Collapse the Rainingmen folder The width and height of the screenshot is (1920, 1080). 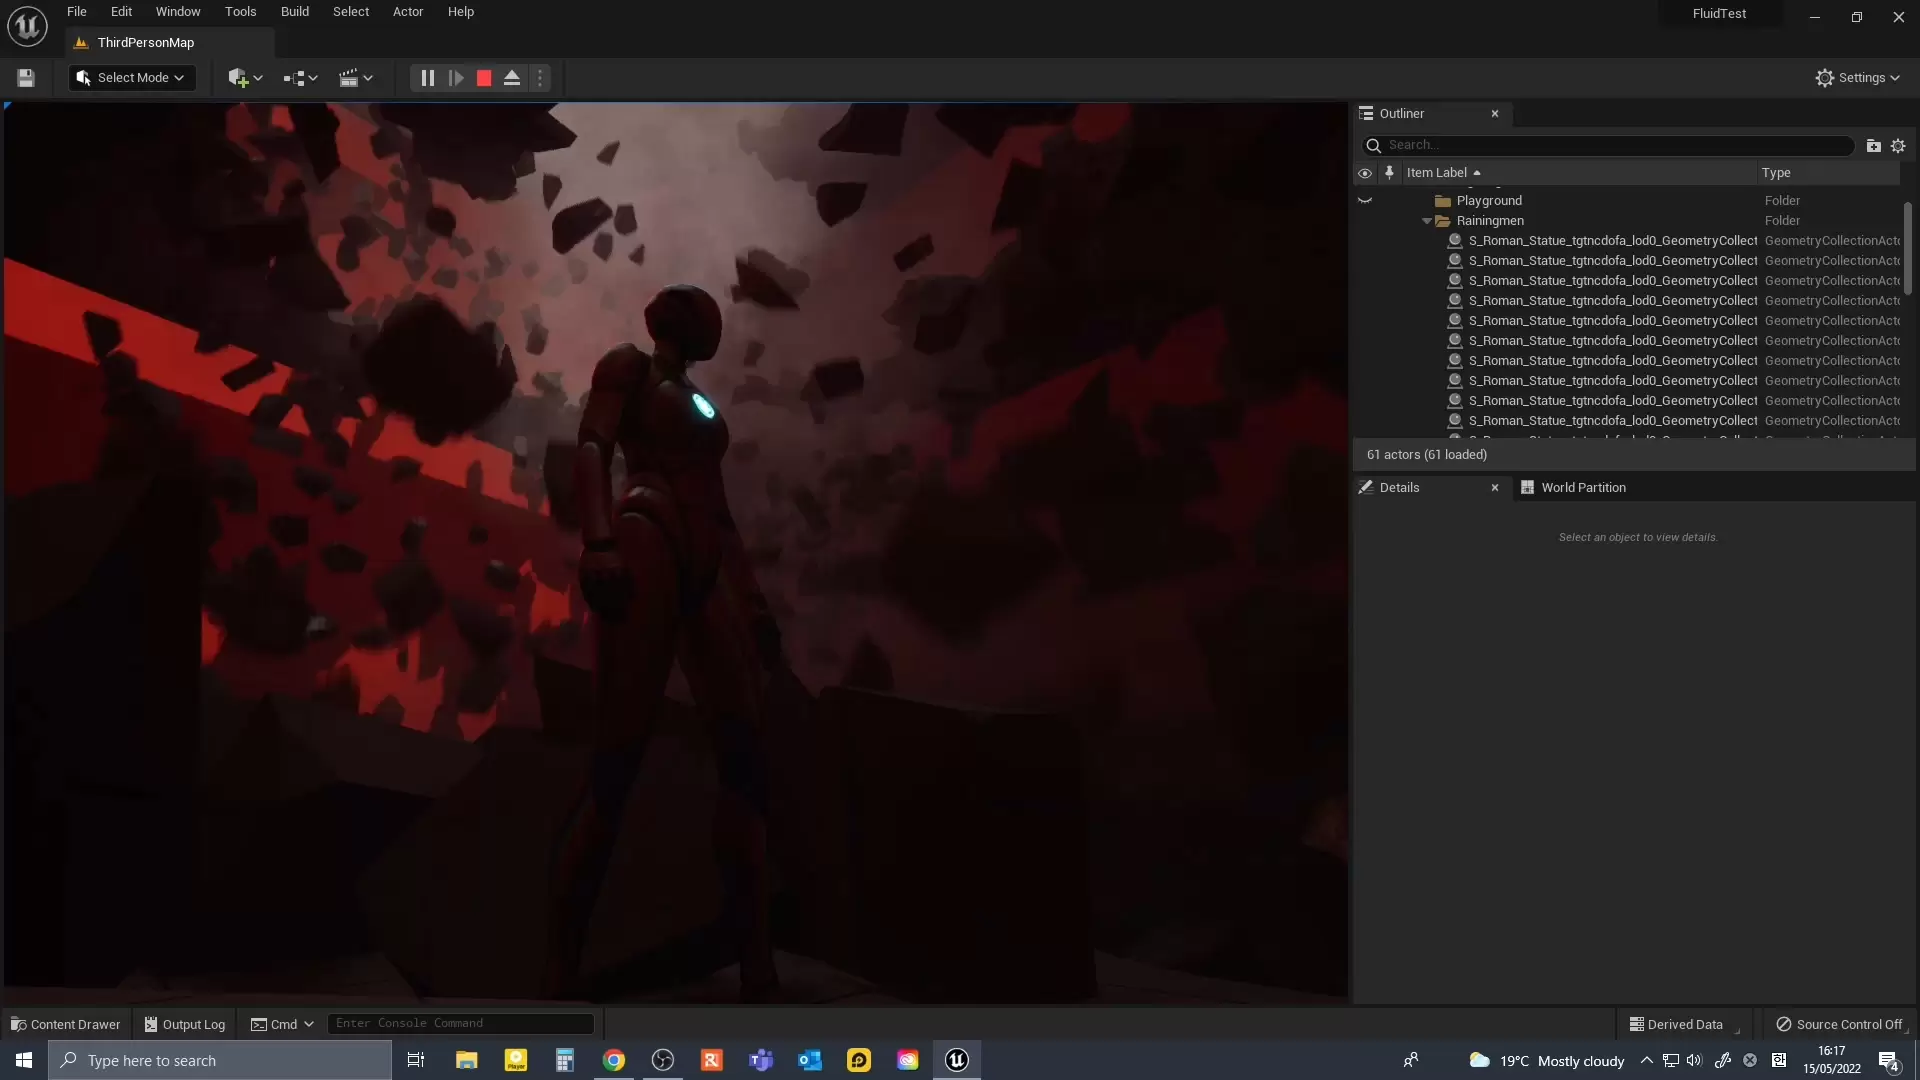[x=1427, y=221]
